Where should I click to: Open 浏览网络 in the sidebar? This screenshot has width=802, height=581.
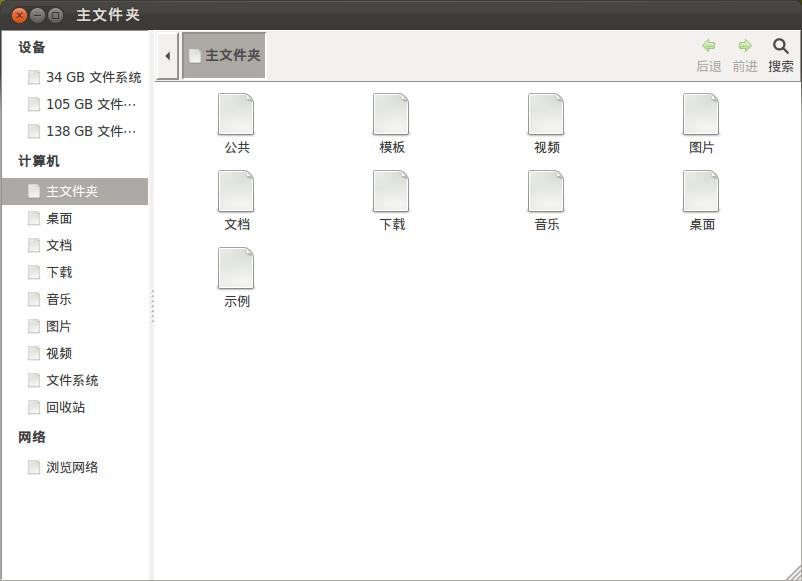[x=75, y=467]
